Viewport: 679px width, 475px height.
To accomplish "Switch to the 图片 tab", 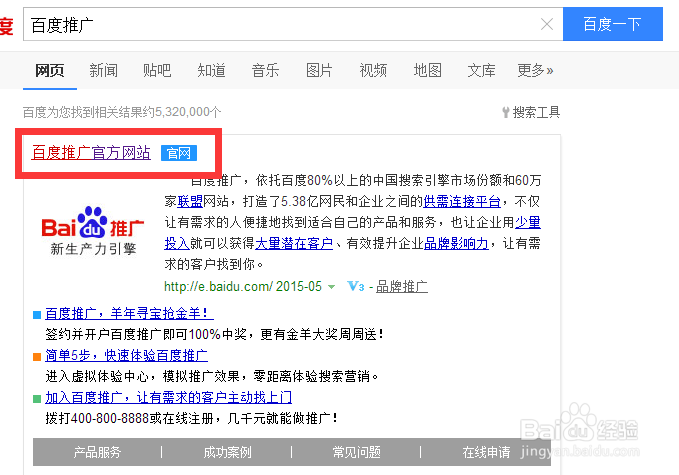I will pyautogui.click(x=319, y=70).
